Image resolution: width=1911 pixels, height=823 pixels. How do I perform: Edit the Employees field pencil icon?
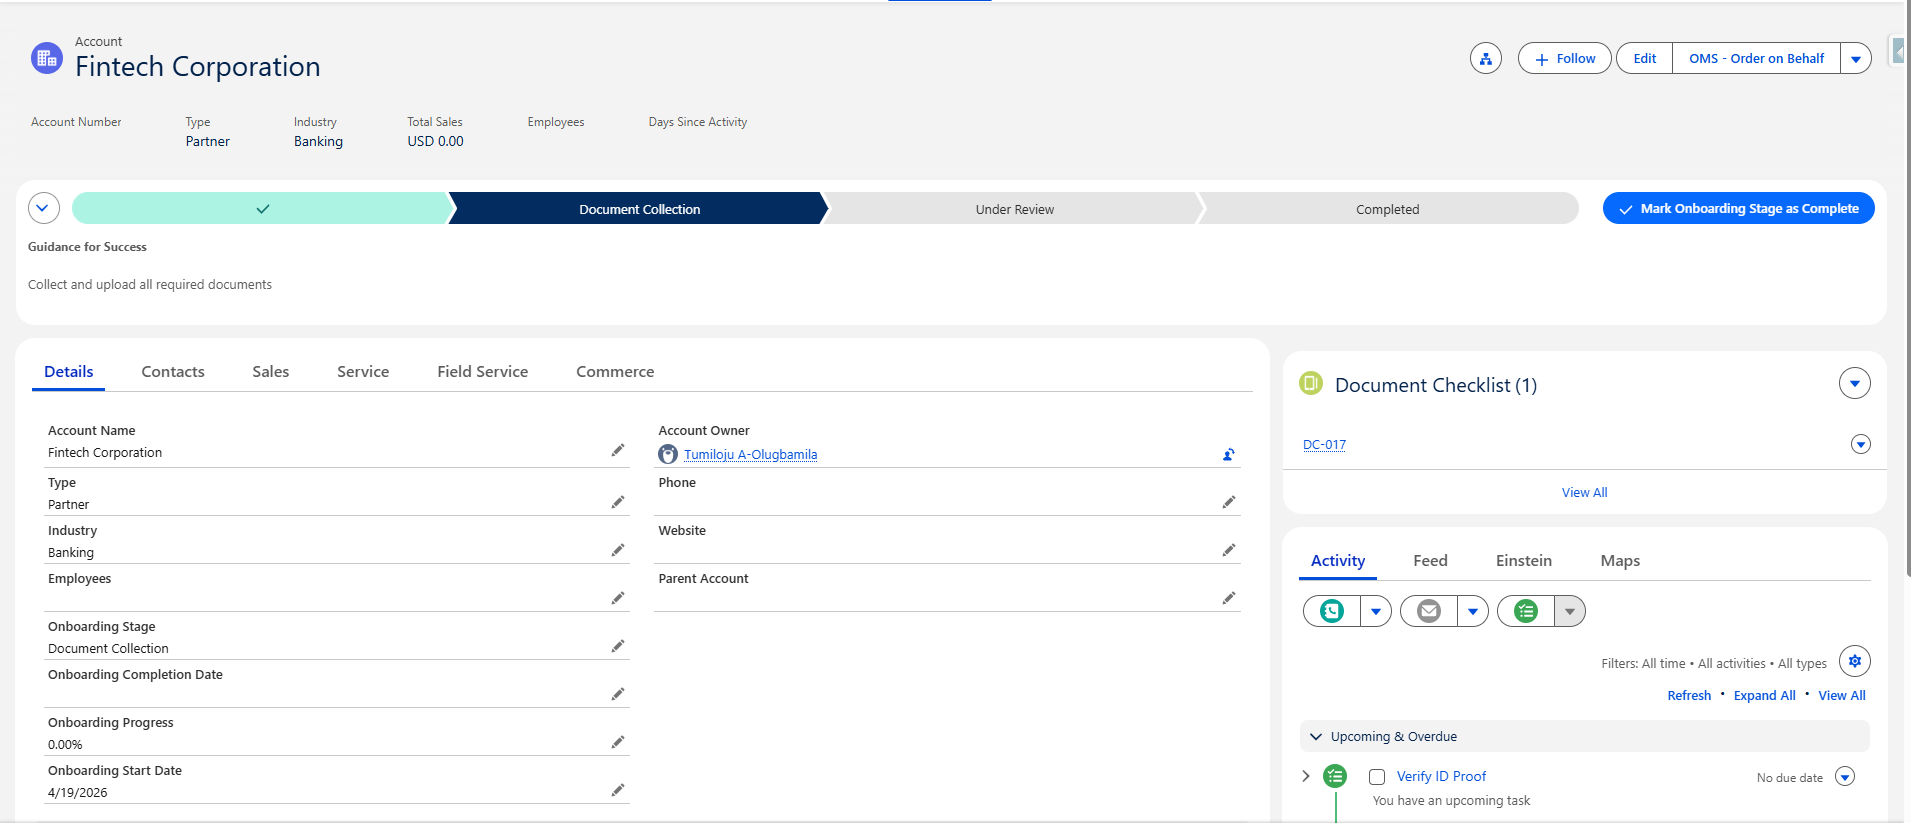coord(618,598)
